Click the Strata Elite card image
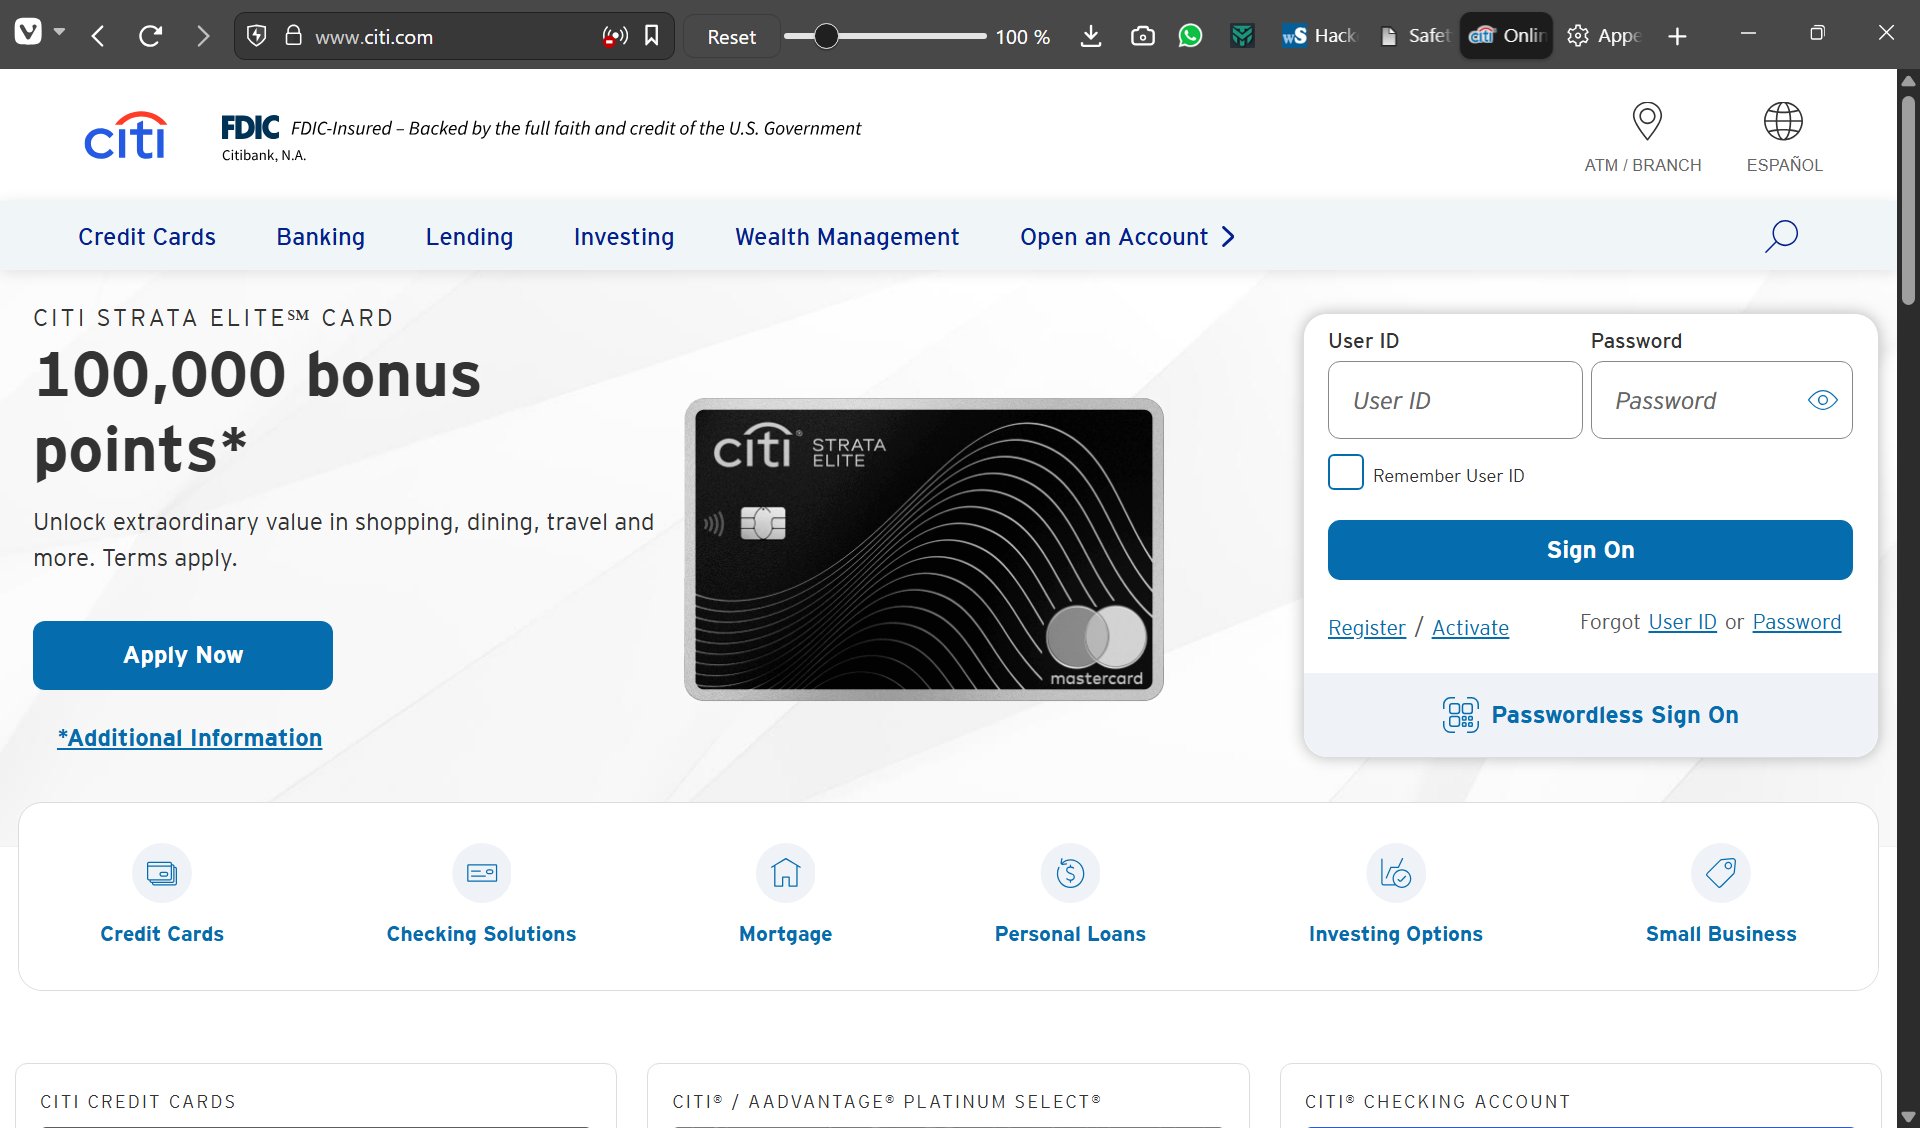The image size is (1920, 1128). pos(923,549)
